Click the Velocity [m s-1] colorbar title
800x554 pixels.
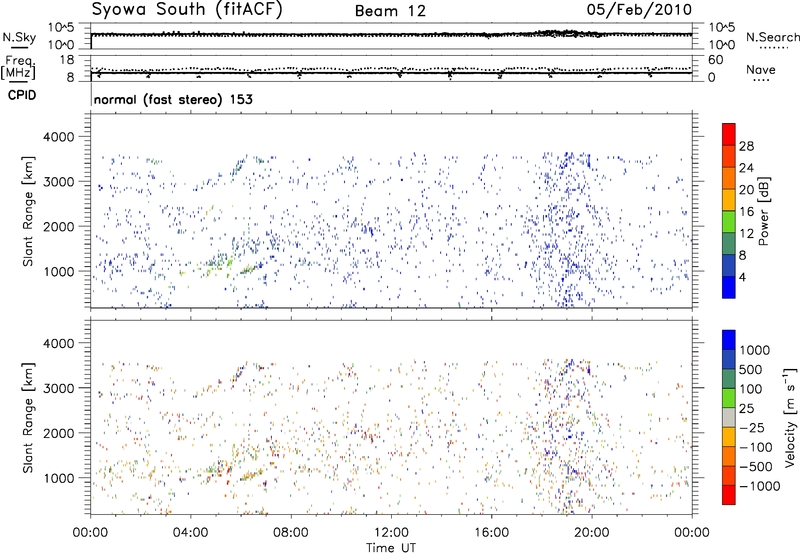point(790,417)
